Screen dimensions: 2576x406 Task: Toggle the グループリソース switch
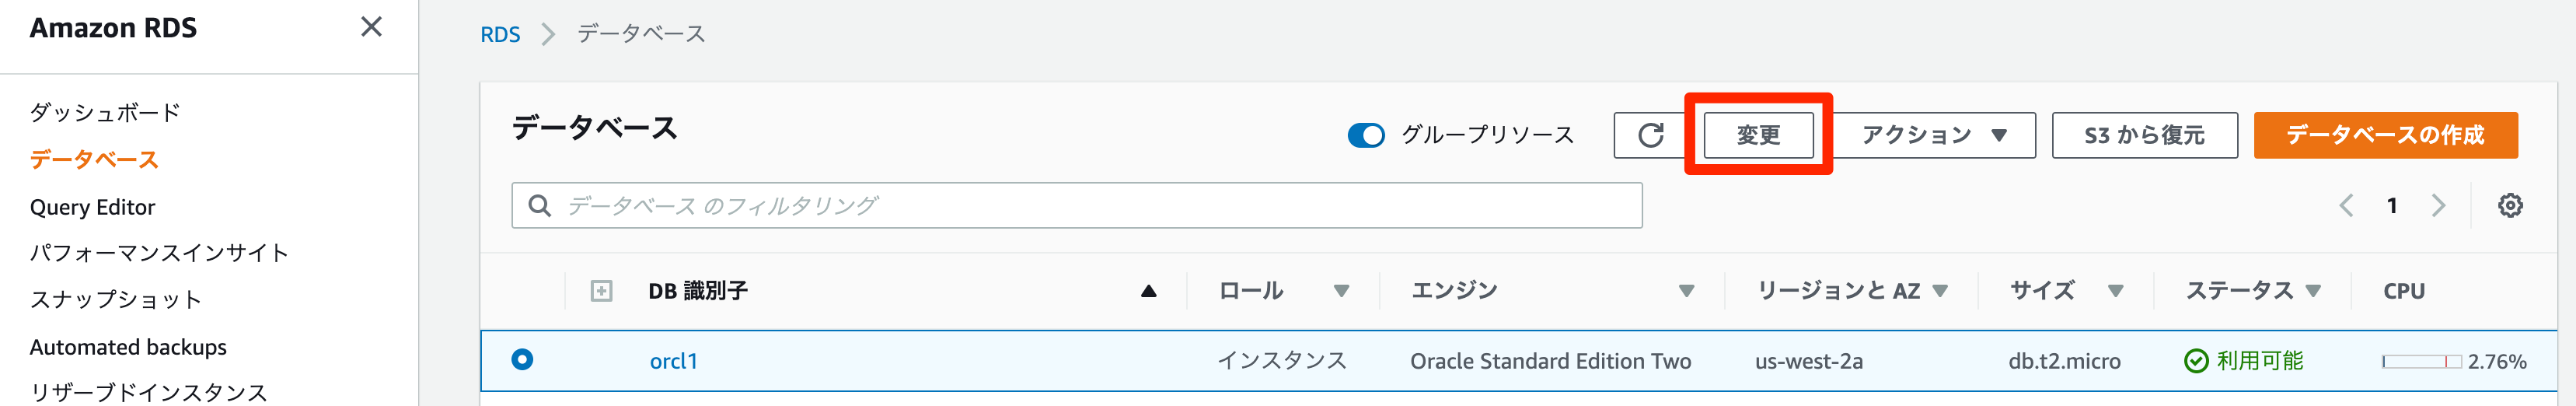point(1366,135)
